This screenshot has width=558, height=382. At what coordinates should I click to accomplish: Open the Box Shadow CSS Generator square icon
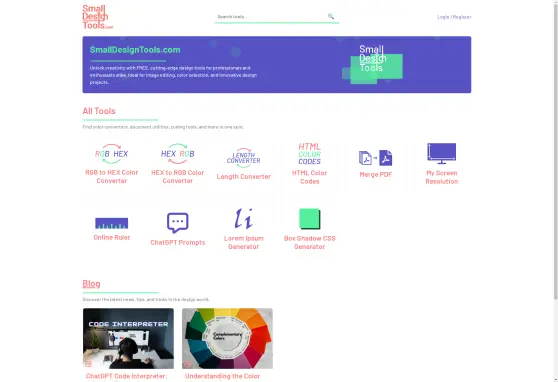pos(310,219)
